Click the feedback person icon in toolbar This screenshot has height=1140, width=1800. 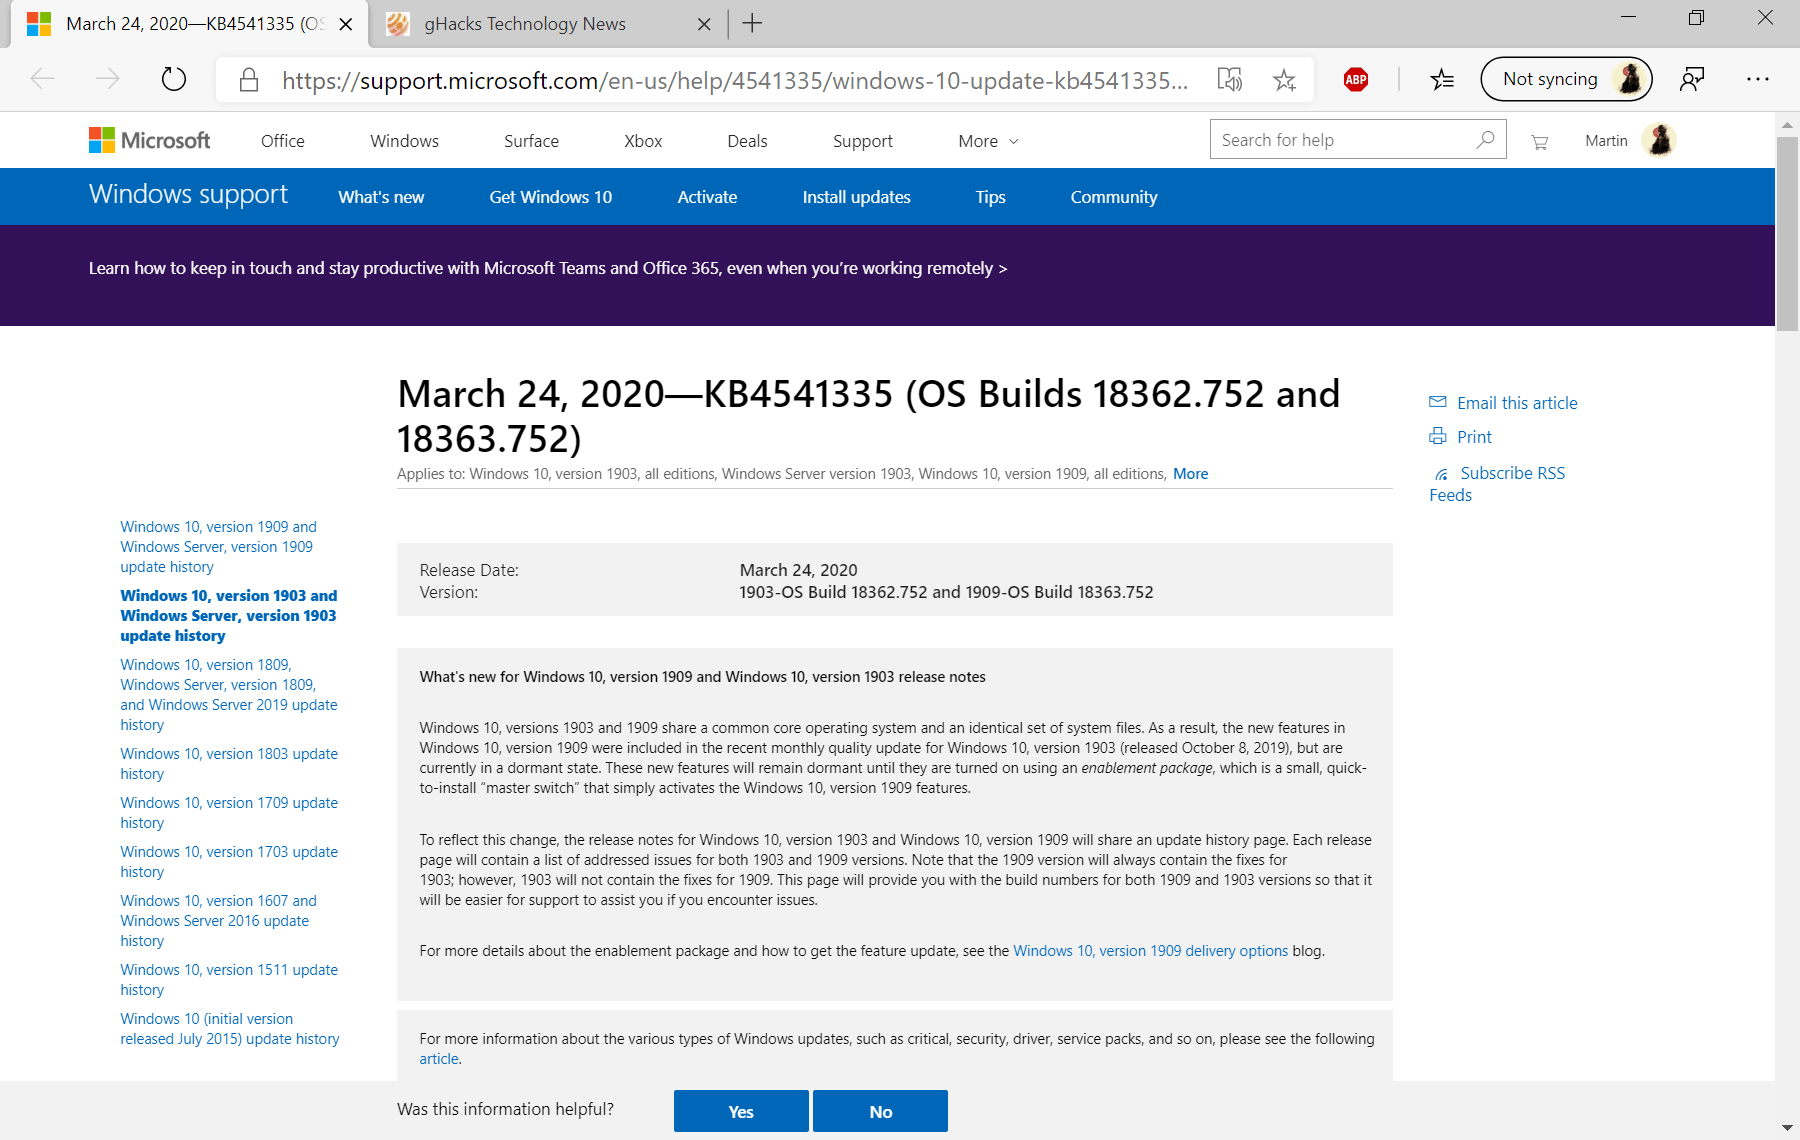[x=1692, y=79]
